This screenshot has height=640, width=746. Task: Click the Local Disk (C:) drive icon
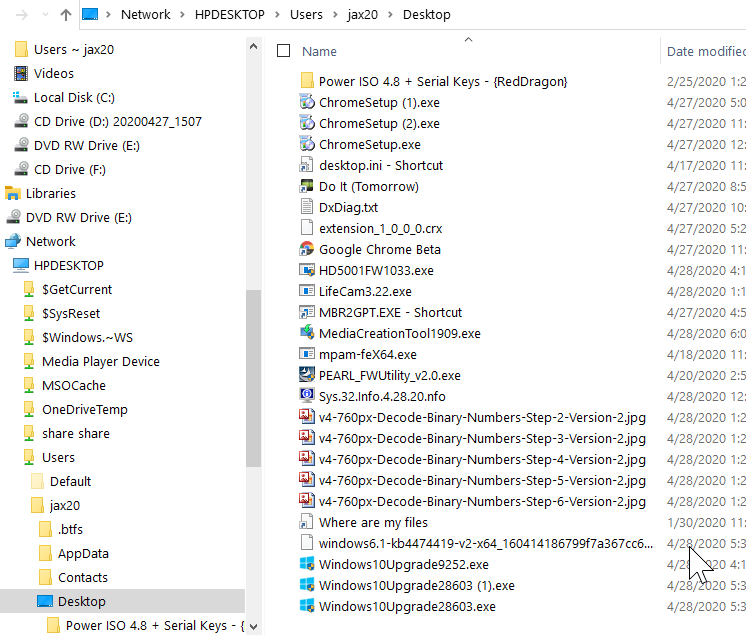point(21,98)
